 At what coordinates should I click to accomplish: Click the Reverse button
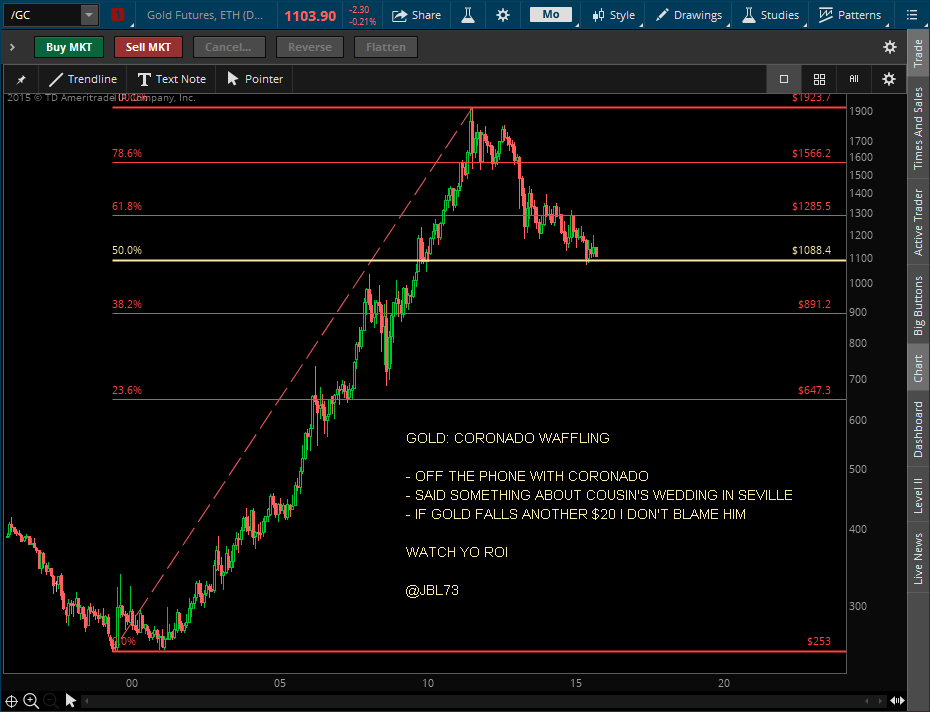tap(310, 47)
